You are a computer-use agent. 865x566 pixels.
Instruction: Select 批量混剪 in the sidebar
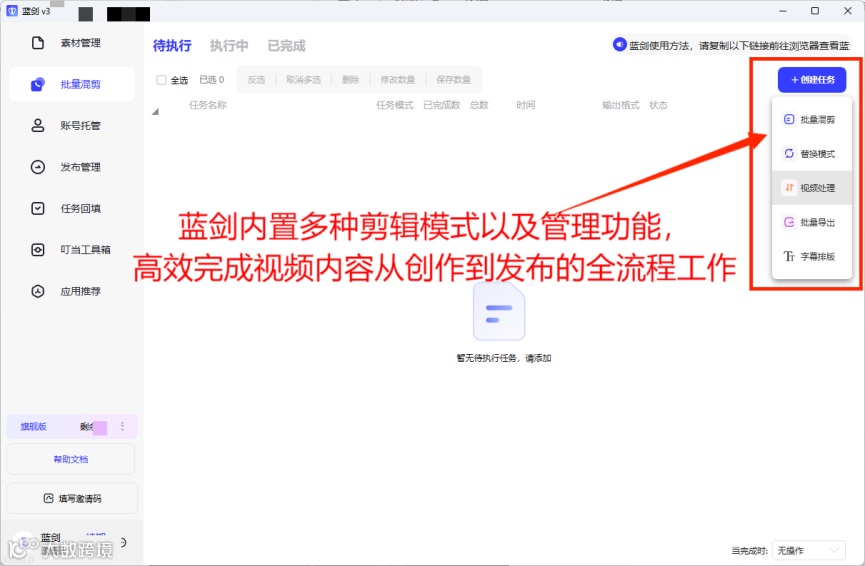point(72,84)
